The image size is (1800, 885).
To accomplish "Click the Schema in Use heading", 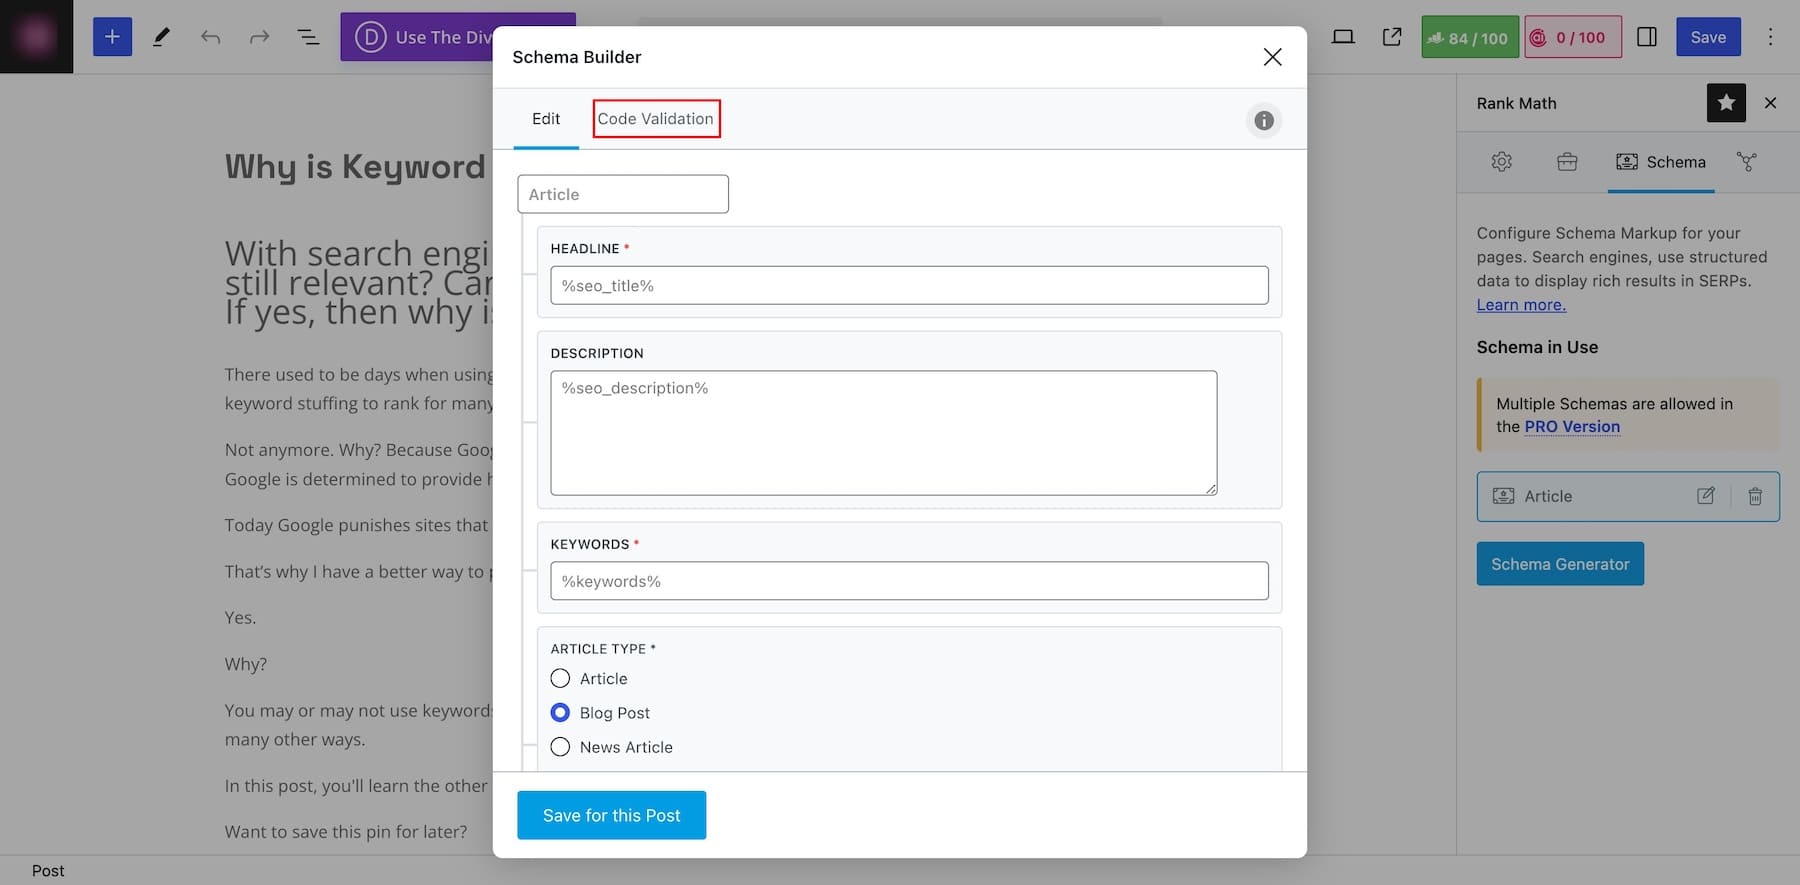I will 1537,347.
